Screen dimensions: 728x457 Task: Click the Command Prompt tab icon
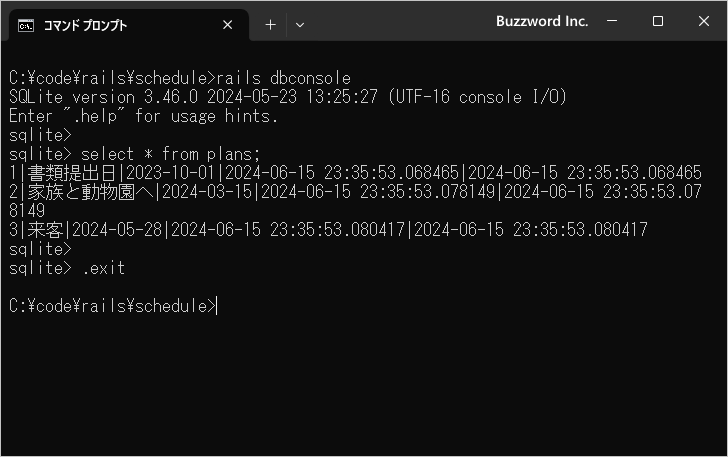point(26,26)
